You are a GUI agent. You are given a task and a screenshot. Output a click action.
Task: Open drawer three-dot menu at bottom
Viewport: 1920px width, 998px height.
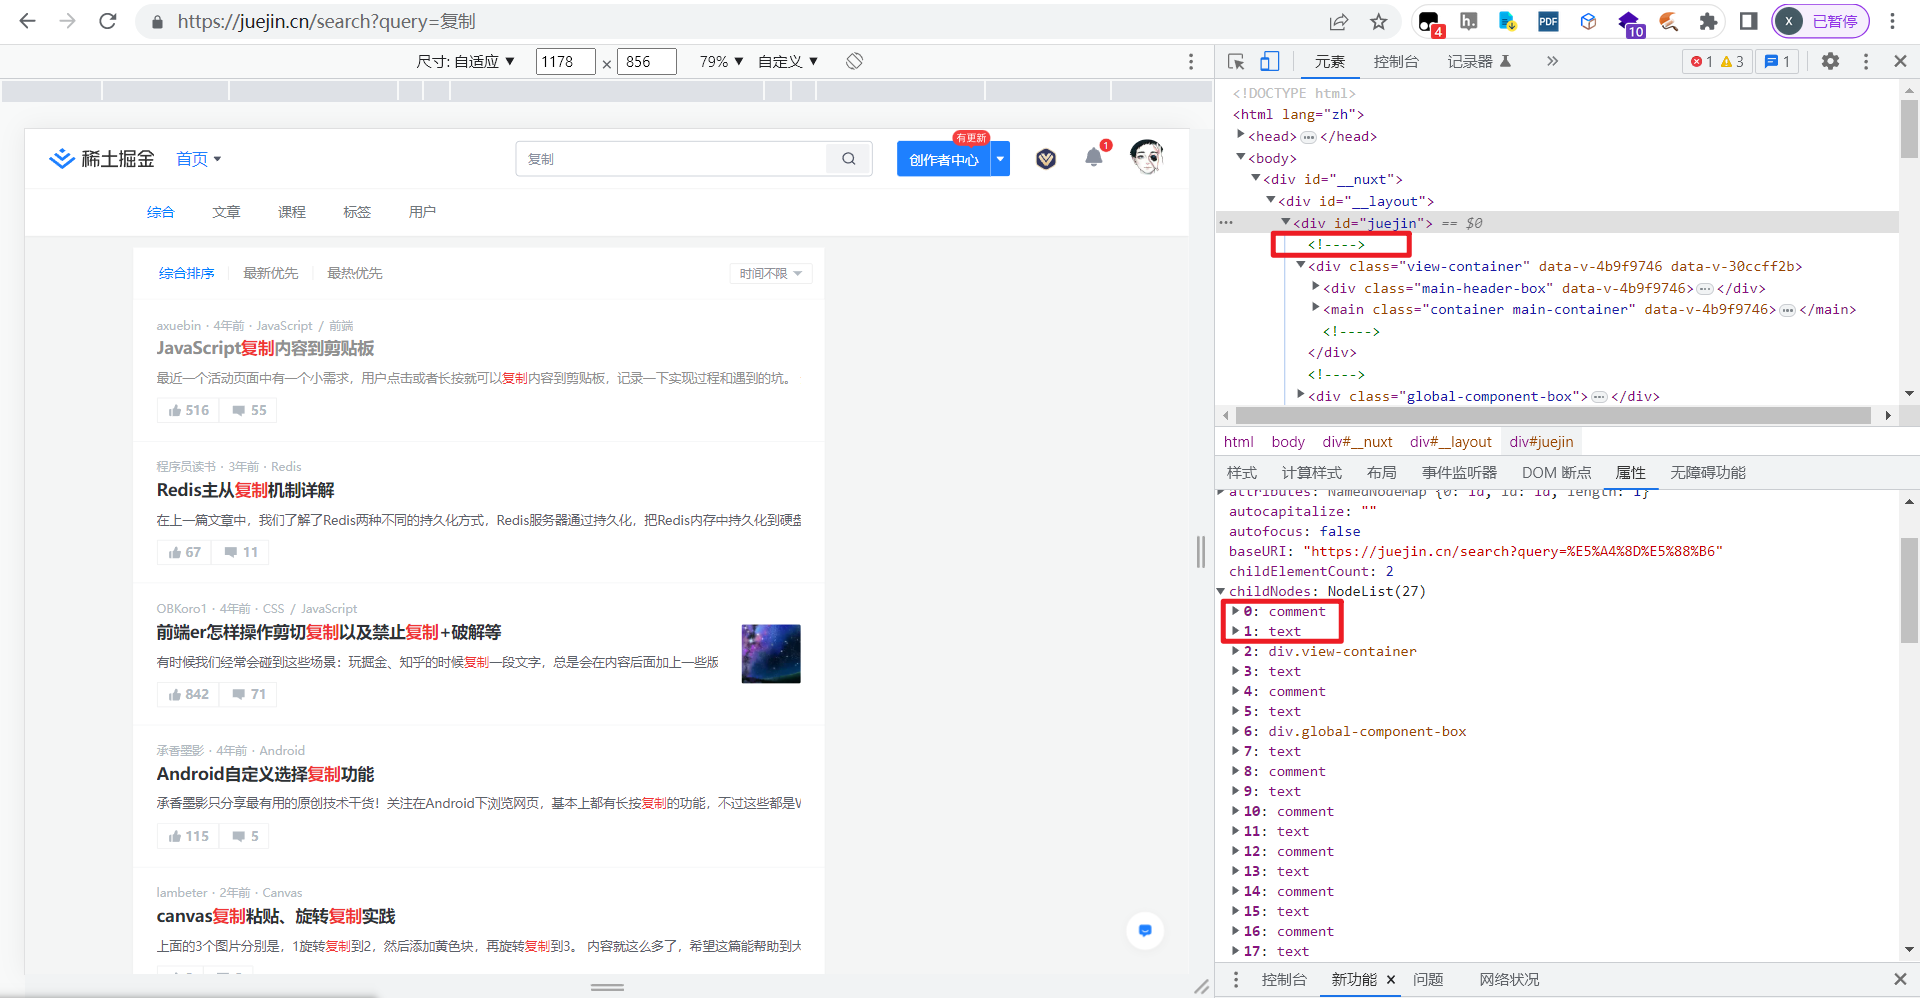(x=1236, y=979)
